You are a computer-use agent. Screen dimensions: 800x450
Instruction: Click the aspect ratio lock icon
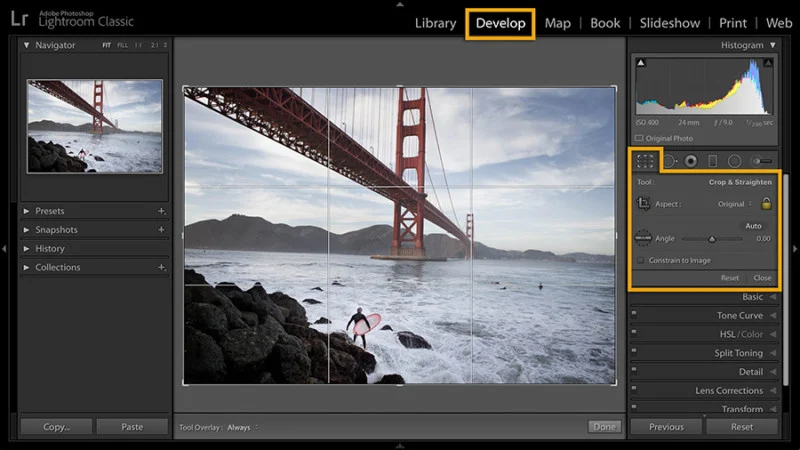pos(766,203)
